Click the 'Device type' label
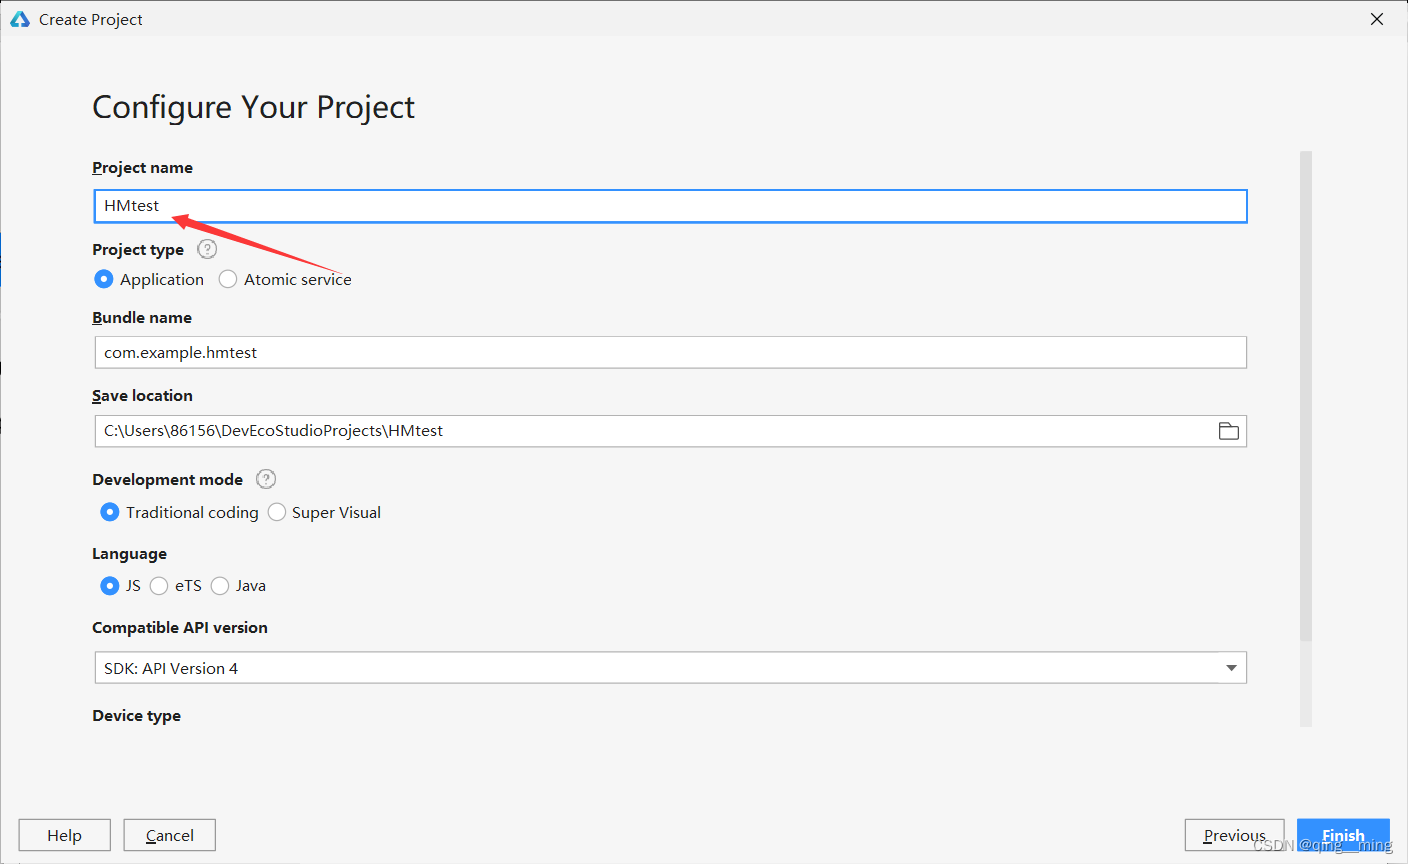This screenshot has width=1408, height=864. pyautogui.click(x=137, y=716)
